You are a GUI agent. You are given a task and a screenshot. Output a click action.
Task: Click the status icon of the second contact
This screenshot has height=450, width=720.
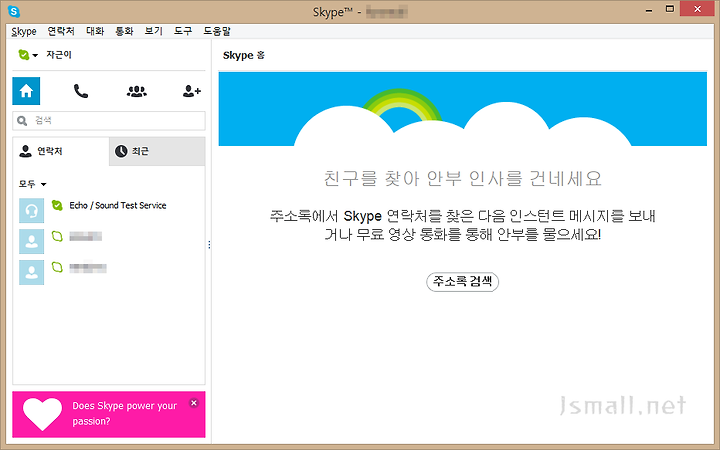pyautogui.click(x=57, y=236)
